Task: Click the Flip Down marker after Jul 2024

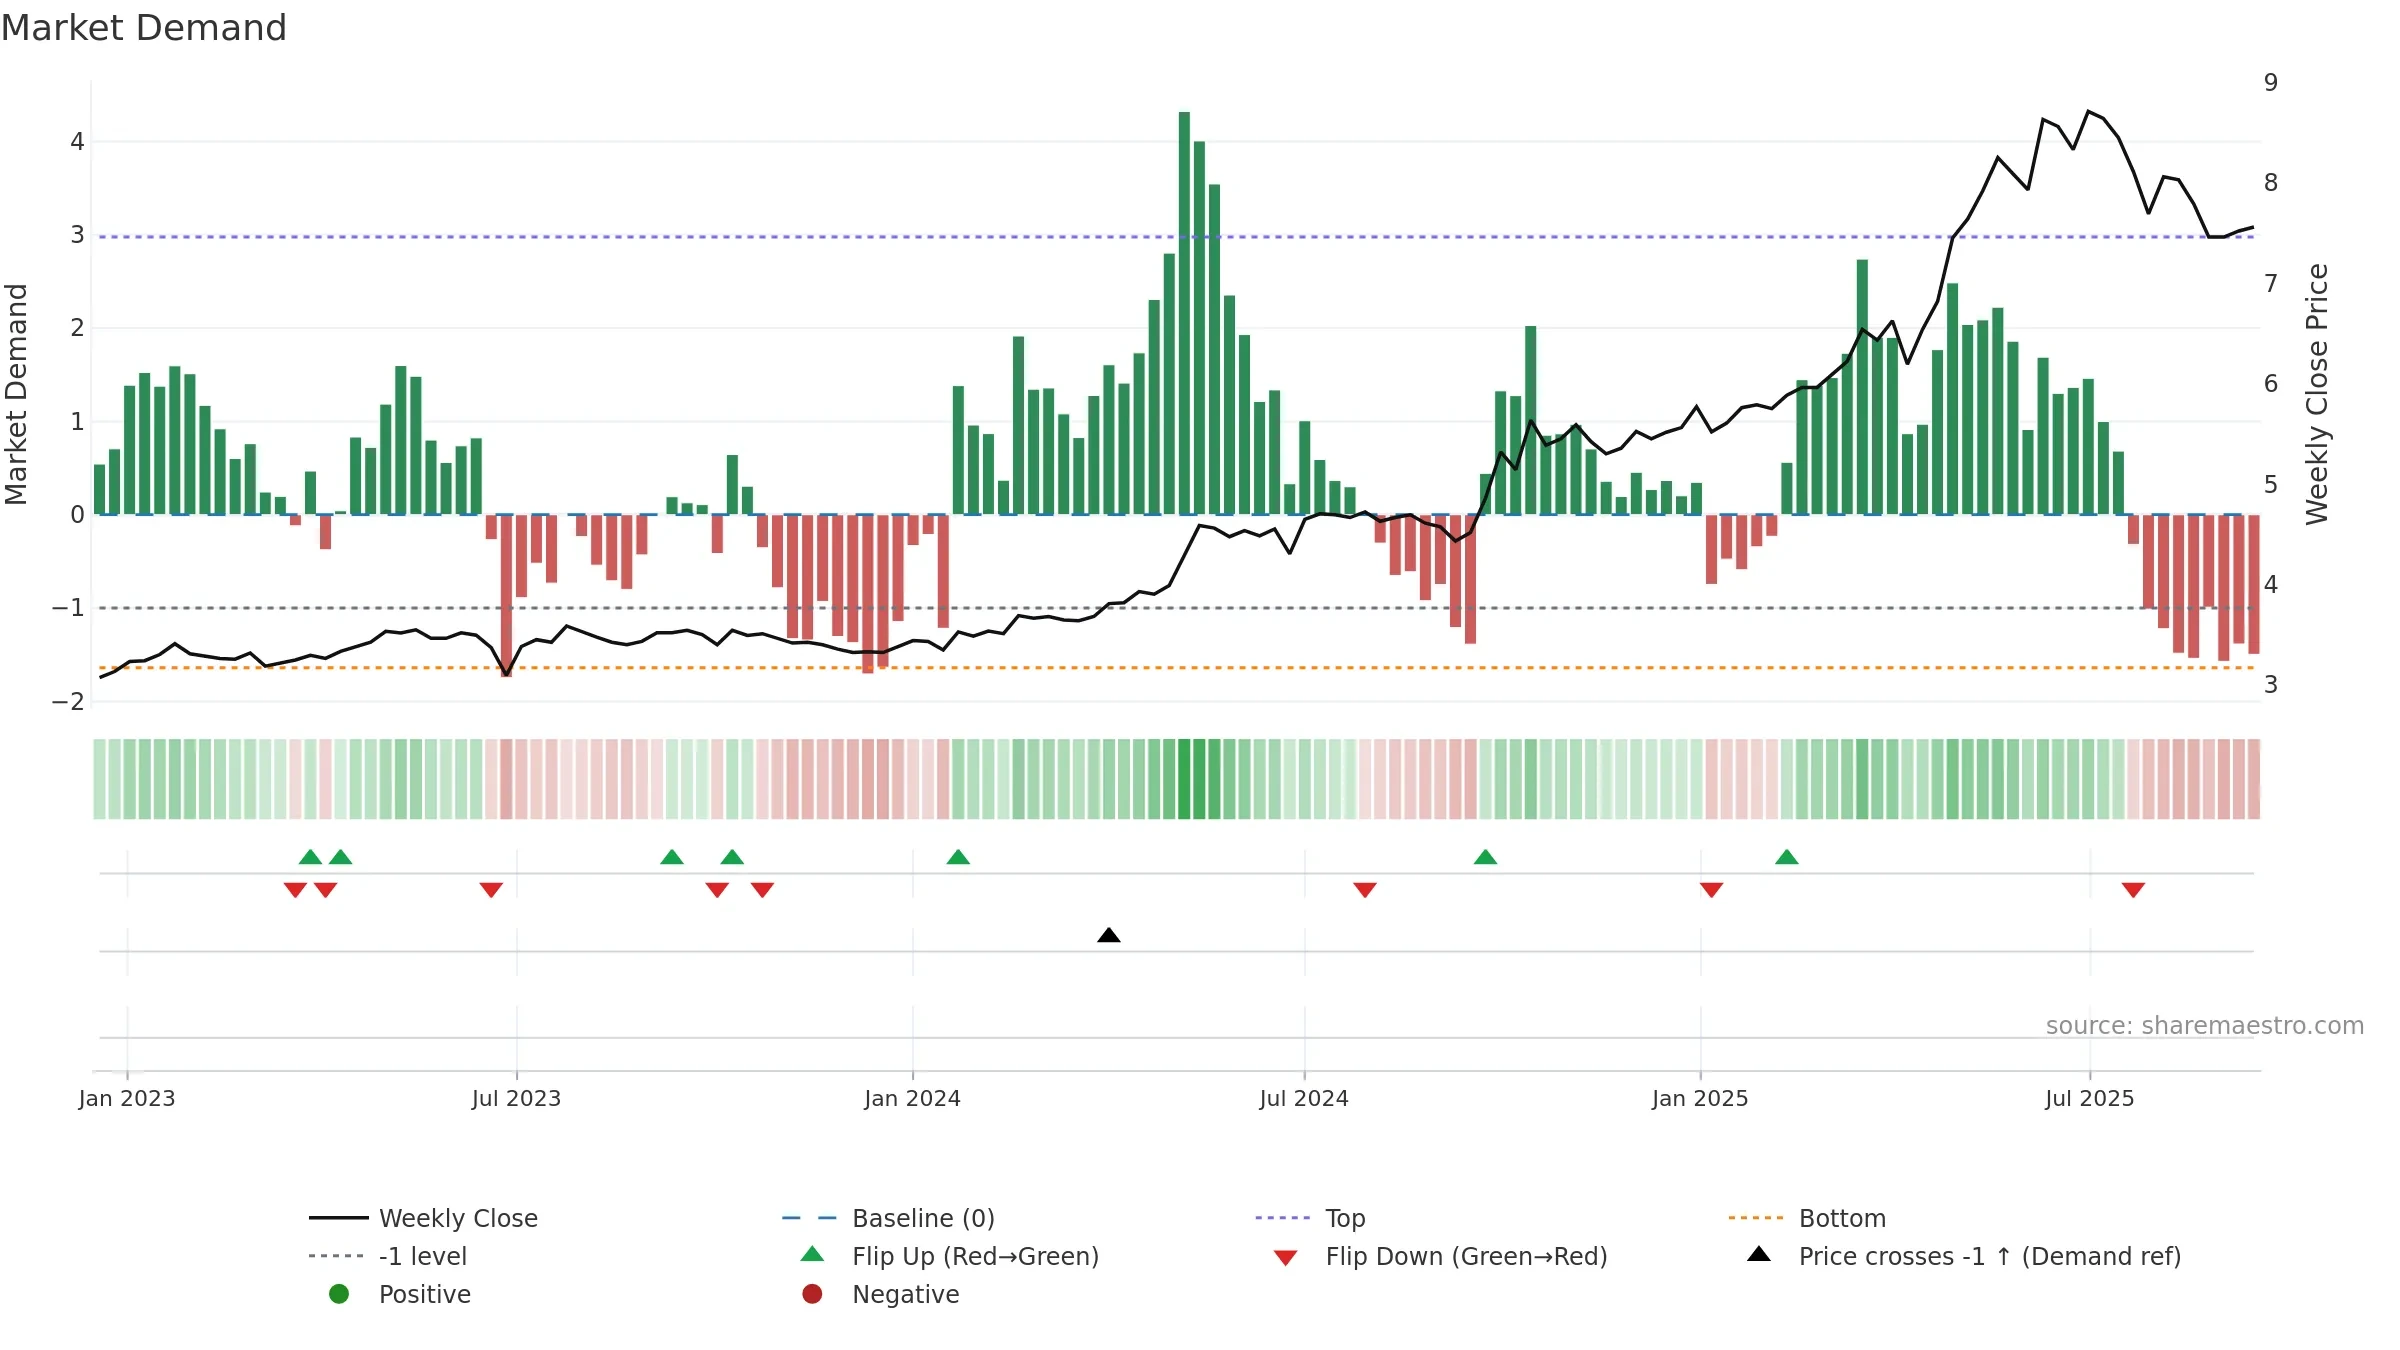Action: [1365, 890]
